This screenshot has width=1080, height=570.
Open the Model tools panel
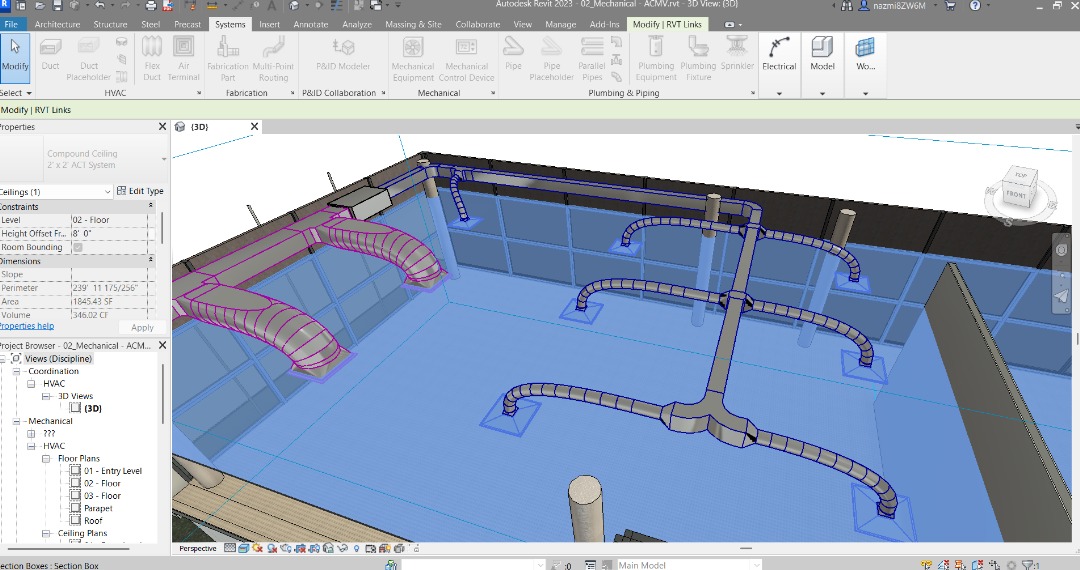pos(822,65)
